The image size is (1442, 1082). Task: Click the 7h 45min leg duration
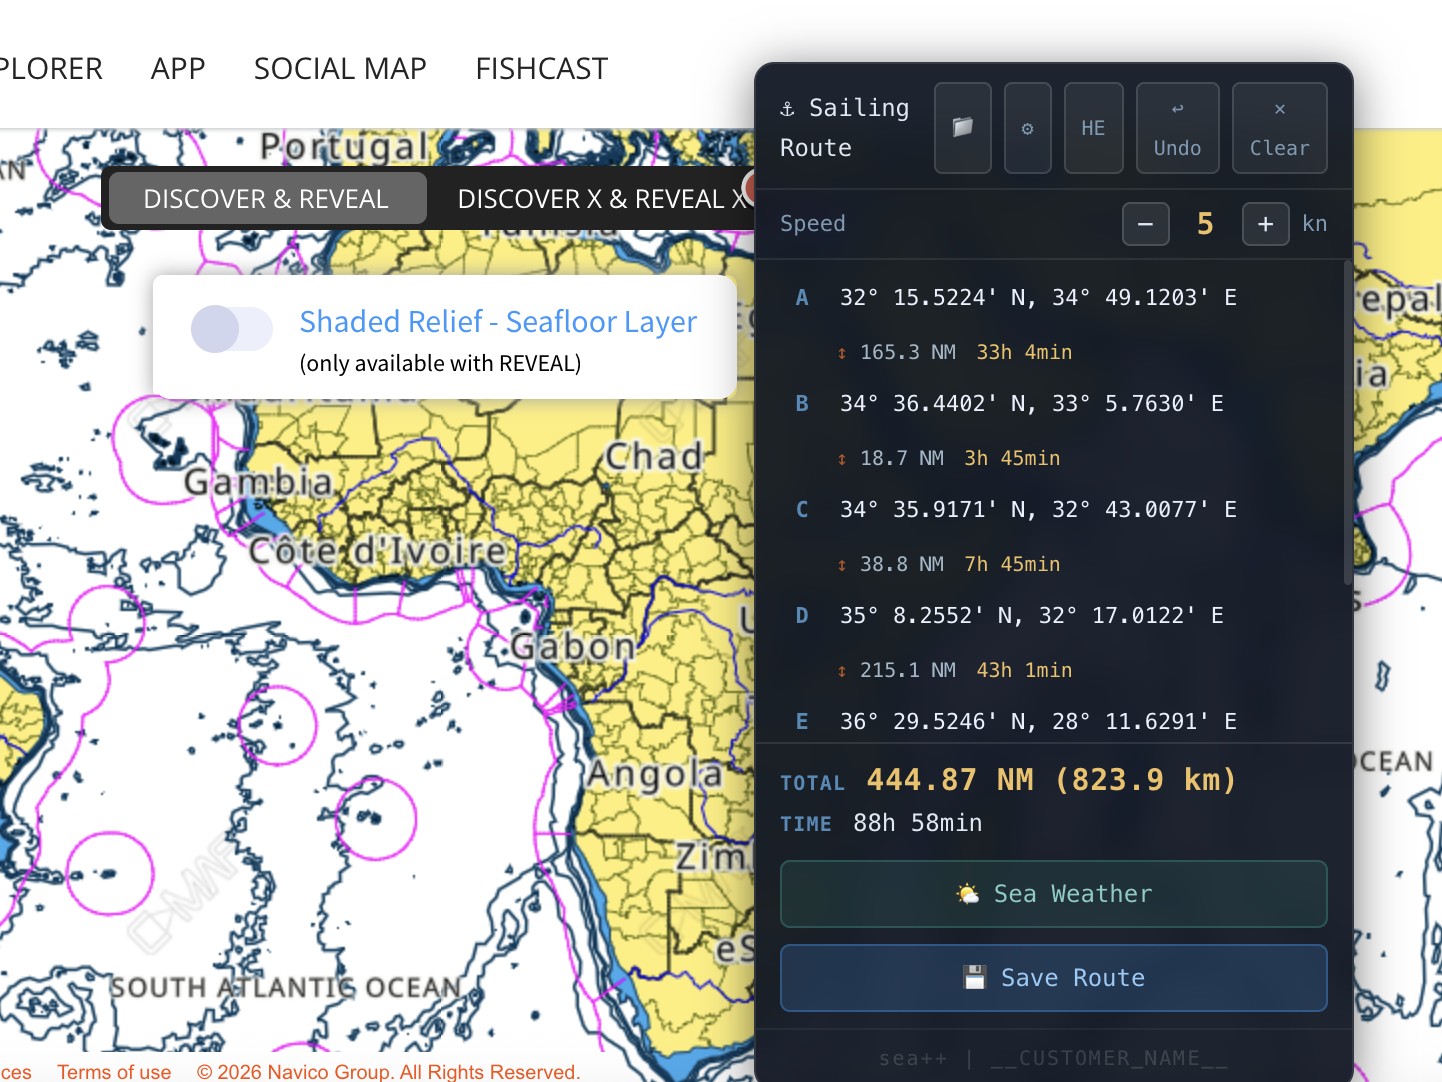tap(1012, 564)
